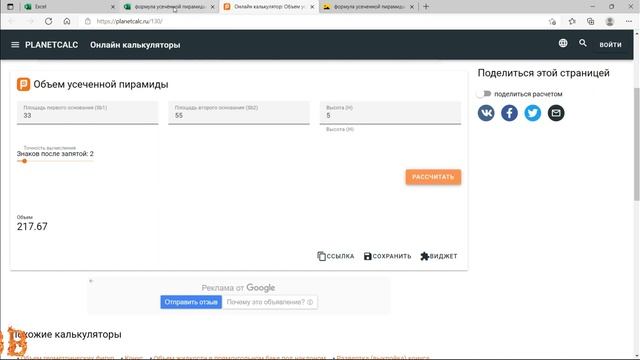Viewport: 640px width, 360px height.
Task: Open the language globe selector
Action: coord(563,43)
